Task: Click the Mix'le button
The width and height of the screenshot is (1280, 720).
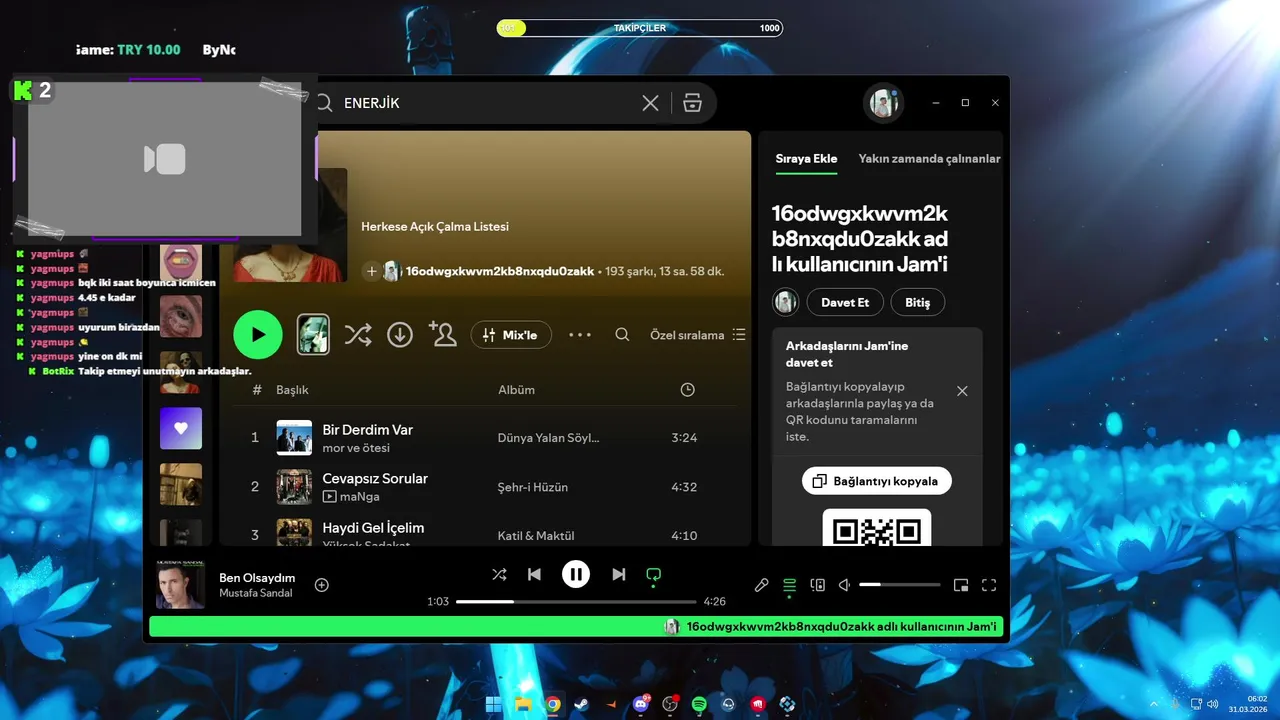Action: point(511,335)
